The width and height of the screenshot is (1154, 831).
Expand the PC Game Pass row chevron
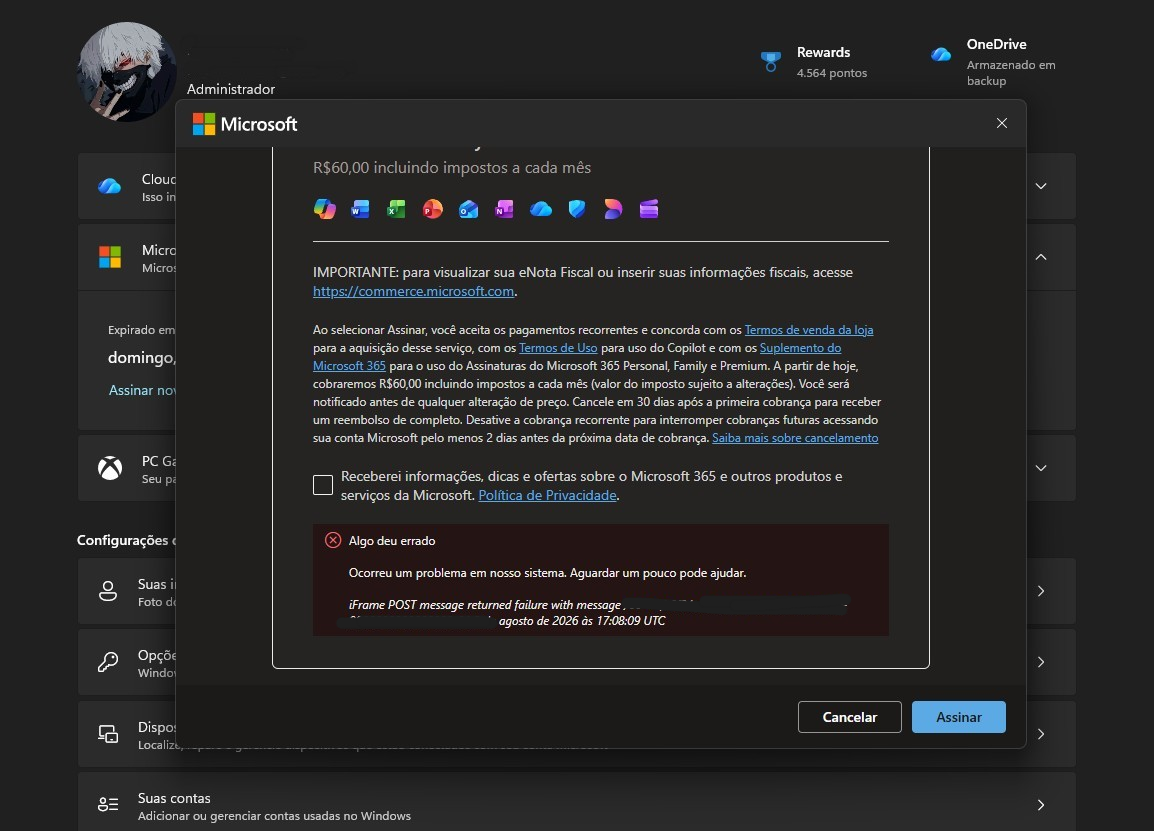point(1041,468)
